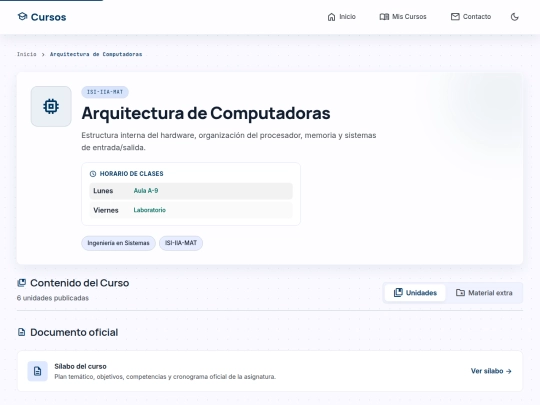Click the Plan temático description text

point(165,377)
